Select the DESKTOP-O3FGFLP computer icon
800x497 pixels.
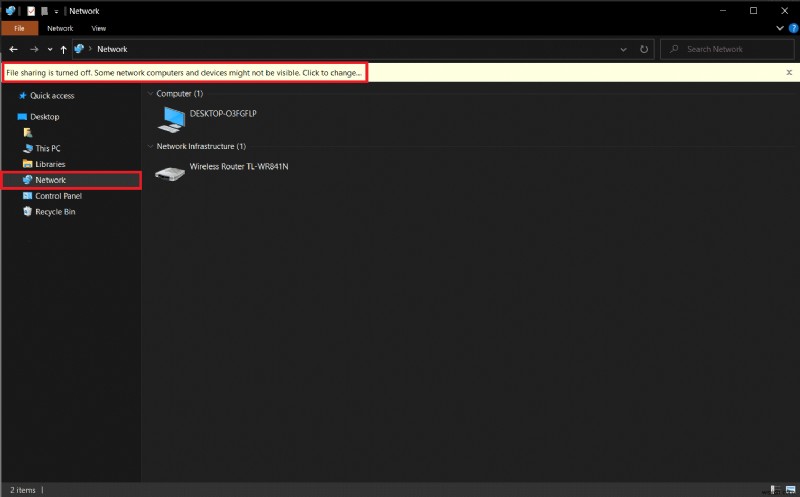click(171, 120)
